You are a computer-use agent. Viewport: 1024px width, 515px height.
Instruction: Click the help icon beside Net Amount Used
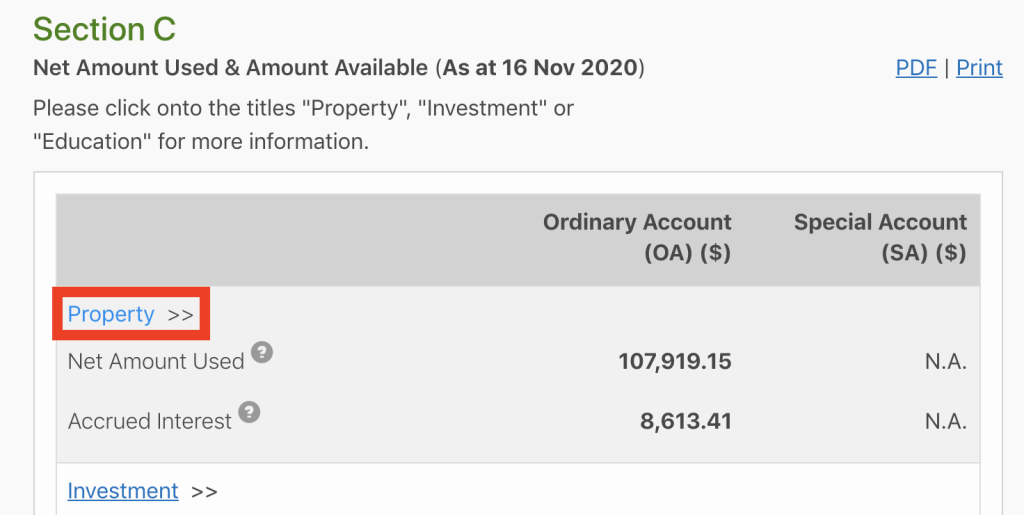pos(262,352)
